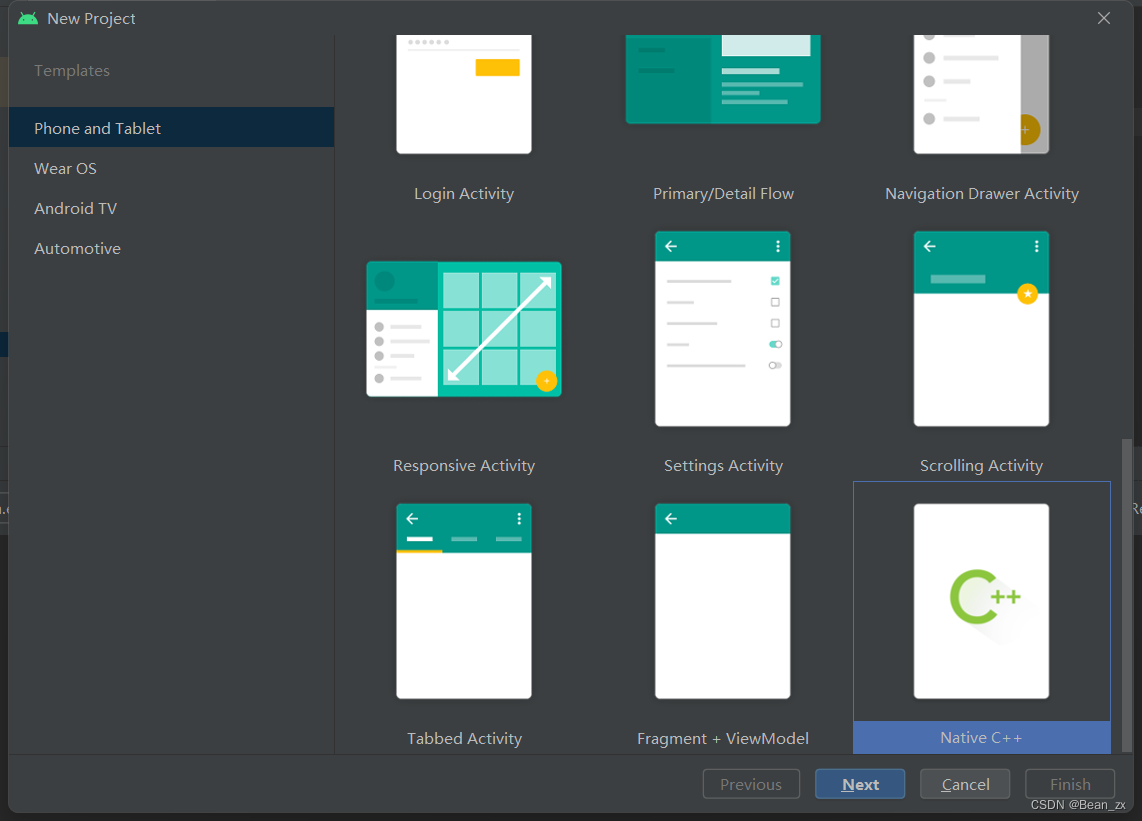1142x821 pixels.
Task: Click the Settings Activity label
Action: (x=723, y=466)
